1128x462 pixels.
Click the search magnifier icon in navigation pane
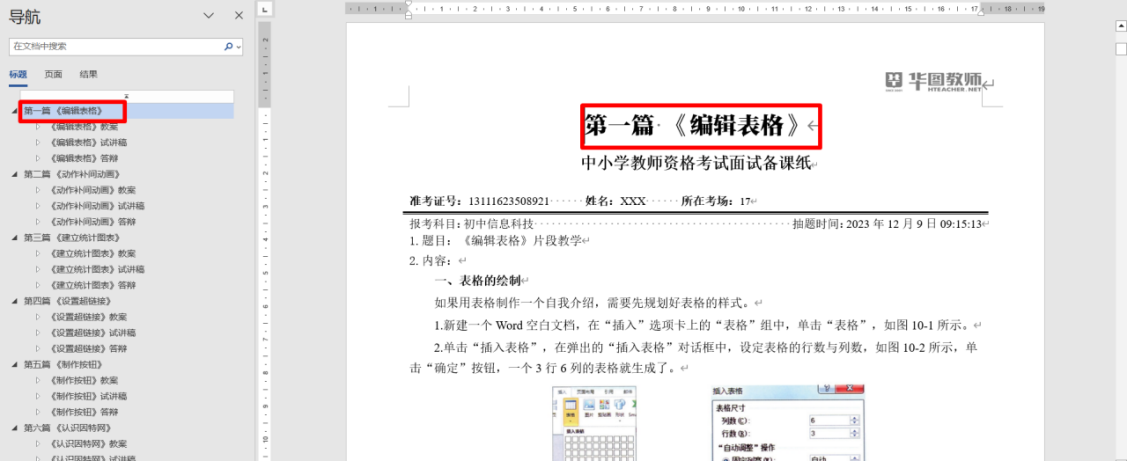[228, 47]
